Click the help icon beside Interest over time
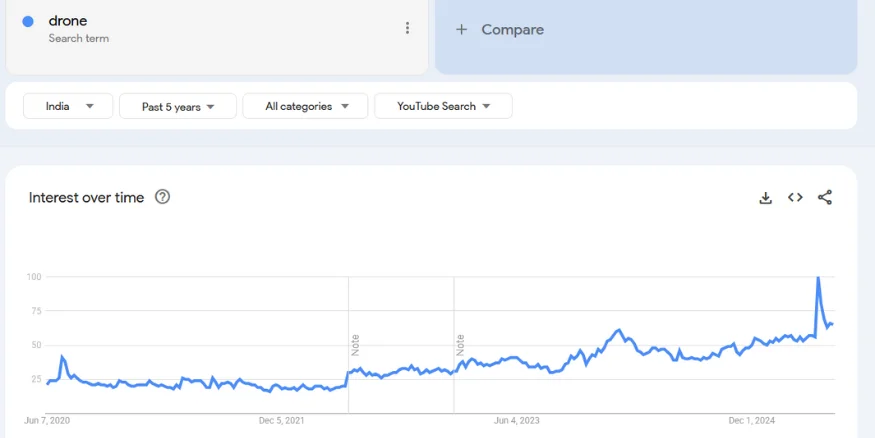This screenshot has height=438, width=875. click(x=162, y=197)
